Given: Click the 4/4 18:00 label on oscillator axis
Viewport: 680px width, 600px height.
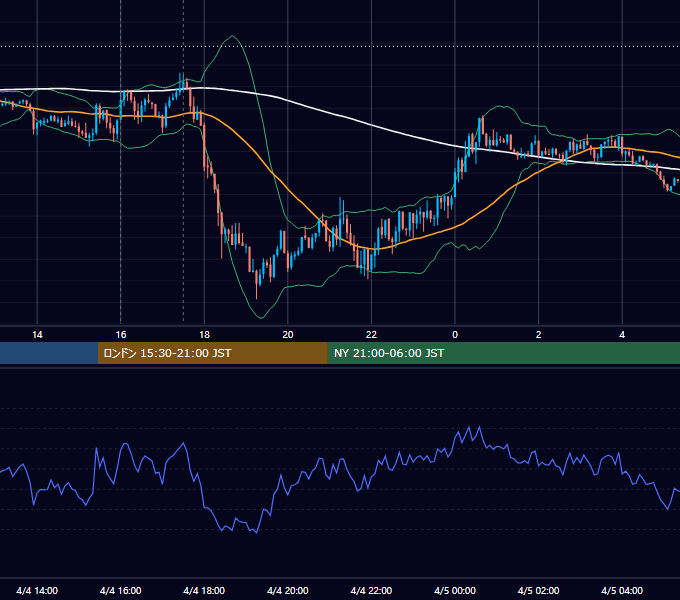Looking at the screenshot, I should 204,590.
